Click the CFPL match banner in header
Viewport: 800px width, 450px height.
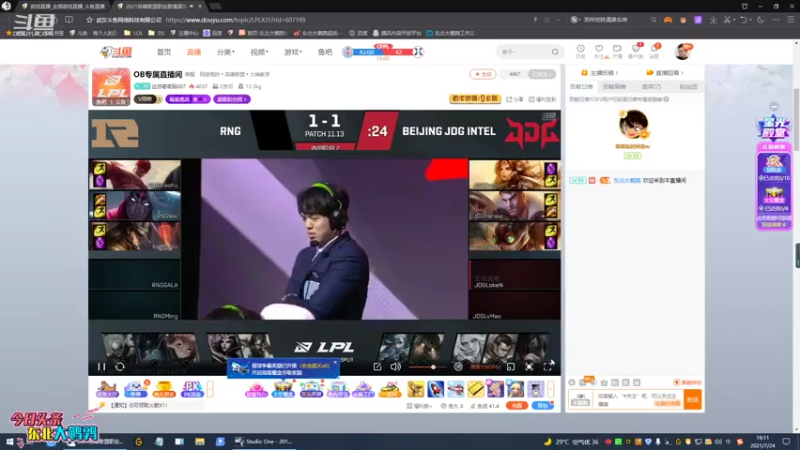click(383, 52)
